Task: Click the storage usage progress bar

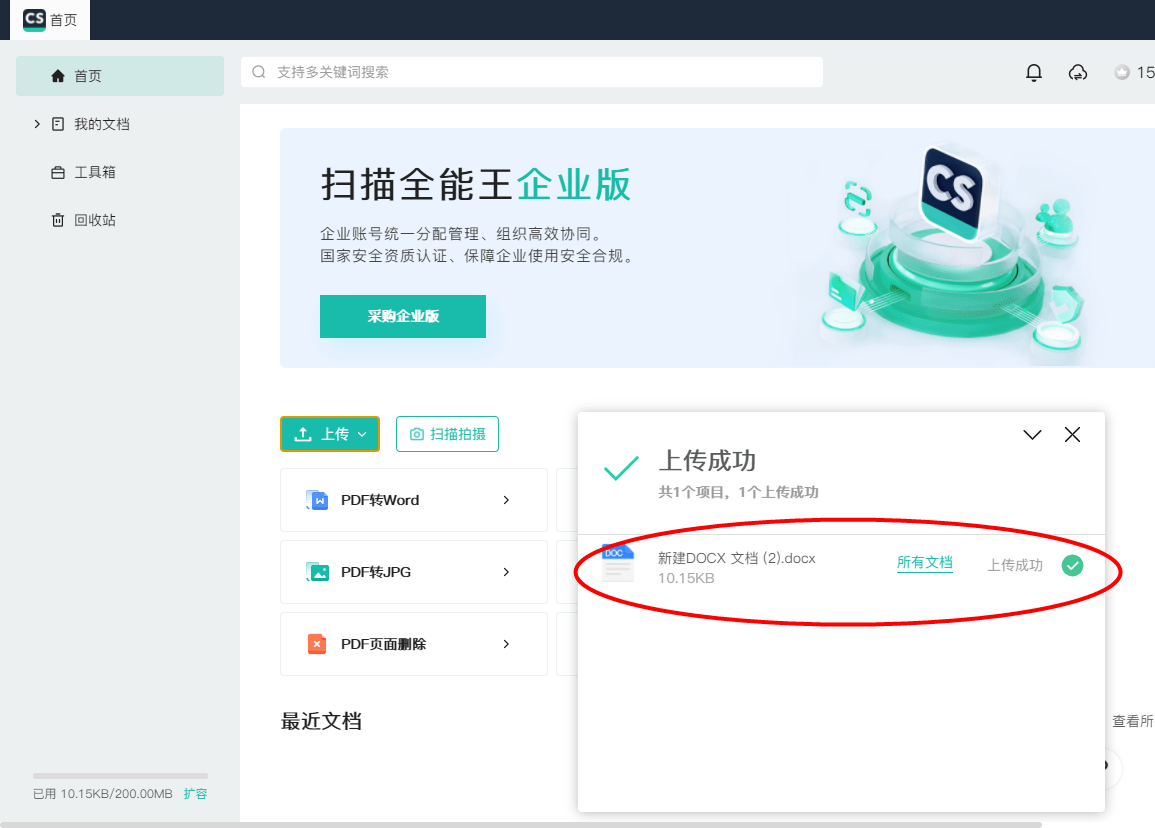Action: (x=120, y=776)
